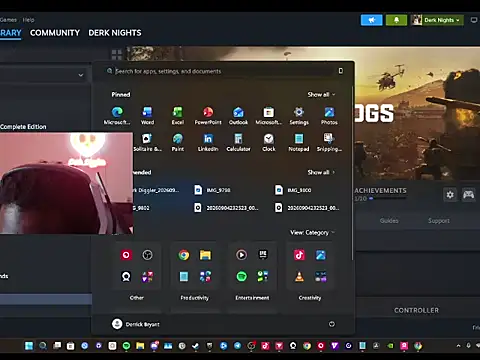
Task: Click the achievements progress bar in Steam
Action: [x=387, y=198]
